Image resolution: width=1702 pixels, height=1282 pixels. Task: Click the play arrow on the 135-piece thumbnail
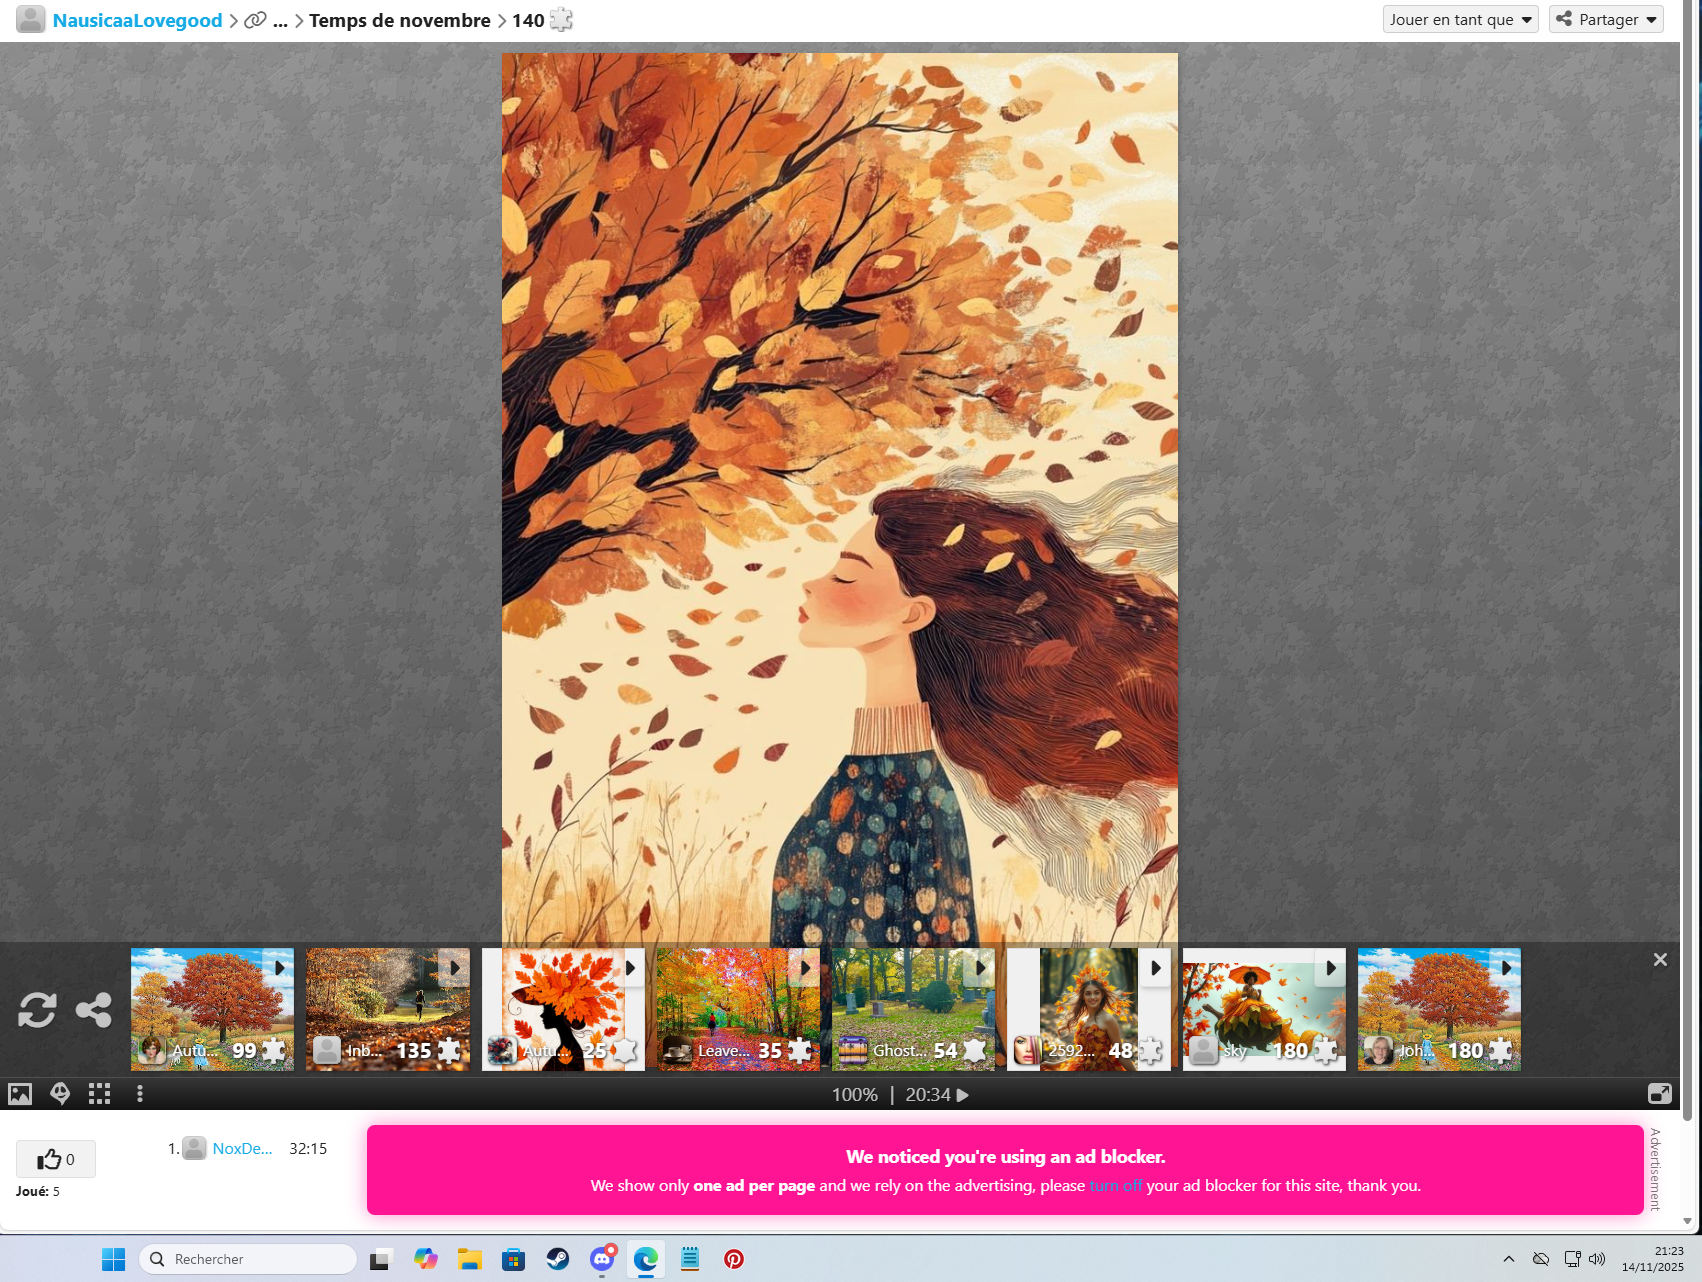click(x=455, y=967)
